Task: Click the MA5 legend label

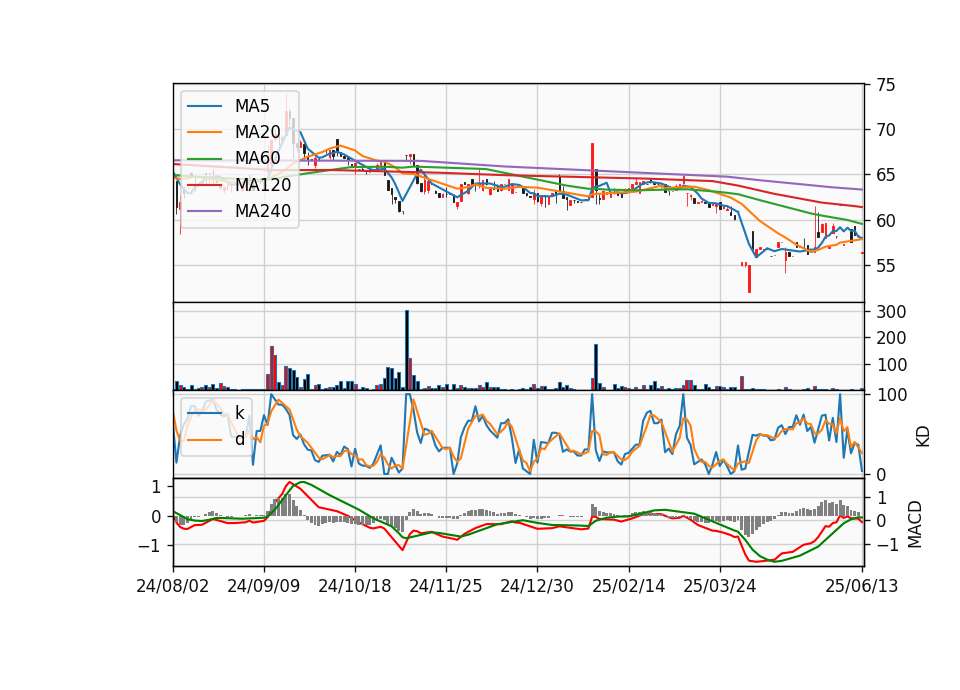Action: tap(252, 106)
